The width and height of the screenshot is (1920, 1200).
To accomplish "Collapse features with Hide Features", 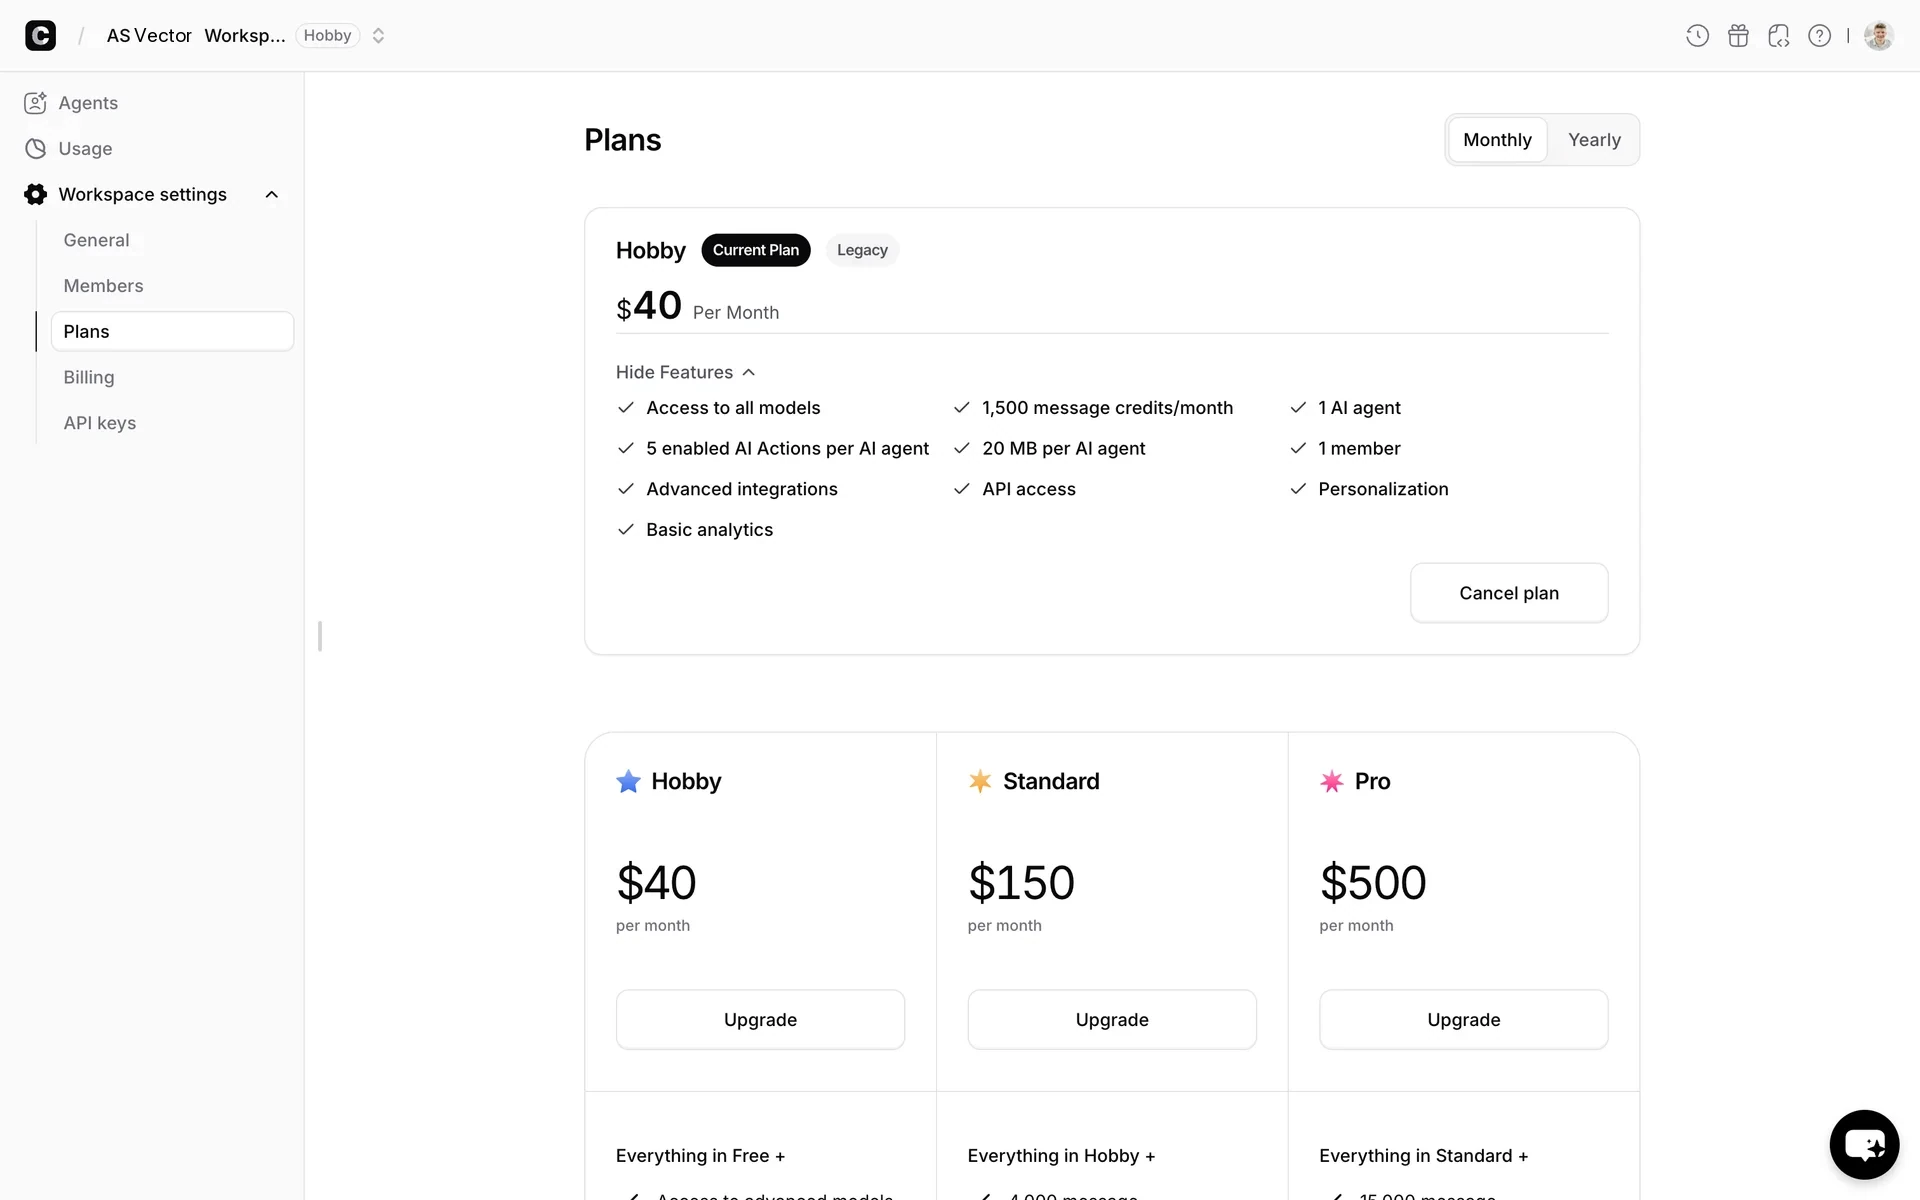I will click(x=685, y=372).
